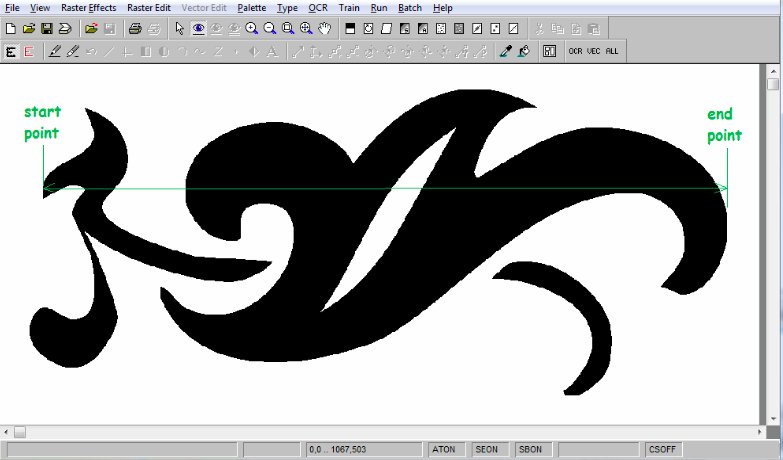Select the Pan hand tool

pyautogui.click(x=325, y=28)
